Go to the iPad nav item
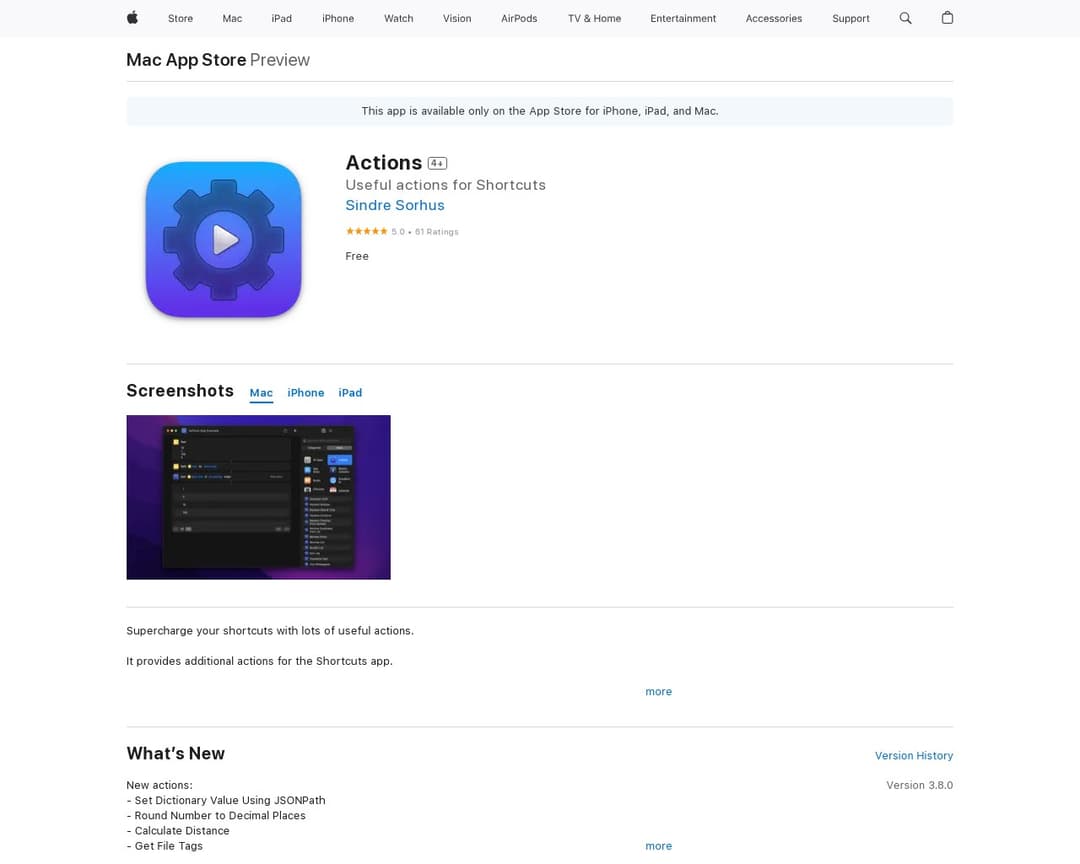 pos(282,19)
